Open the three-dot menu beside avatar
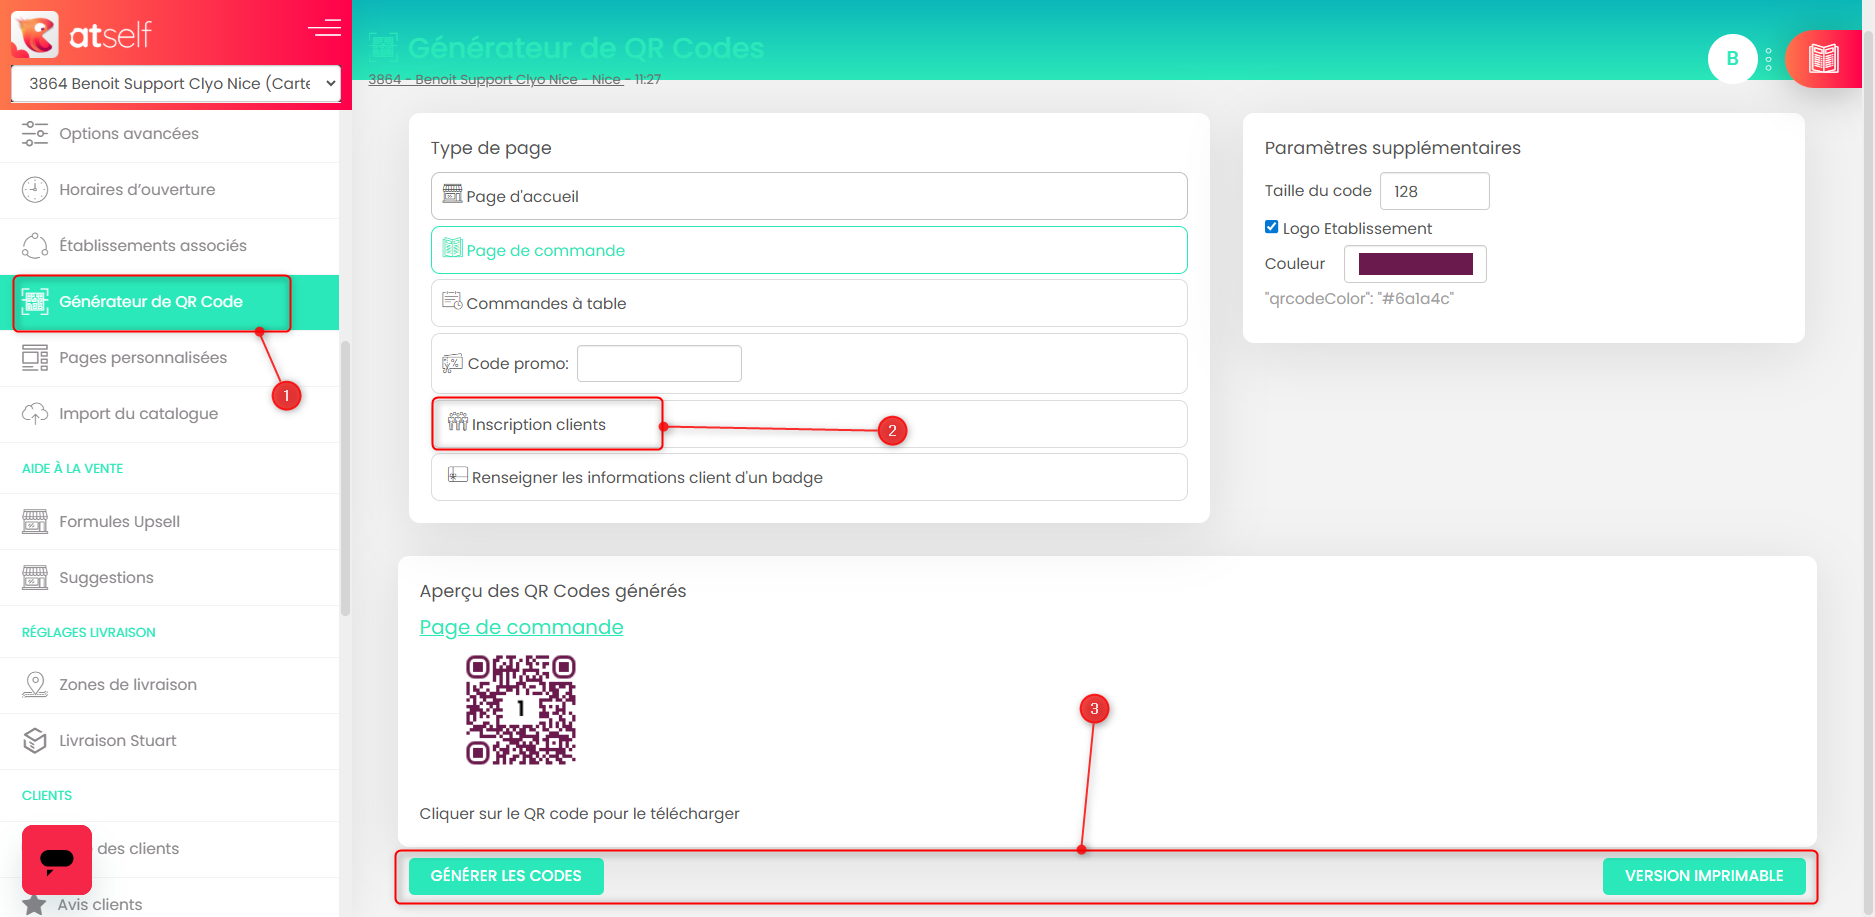This screenshot has width=1875, height=917. (x=1768, y=59)
